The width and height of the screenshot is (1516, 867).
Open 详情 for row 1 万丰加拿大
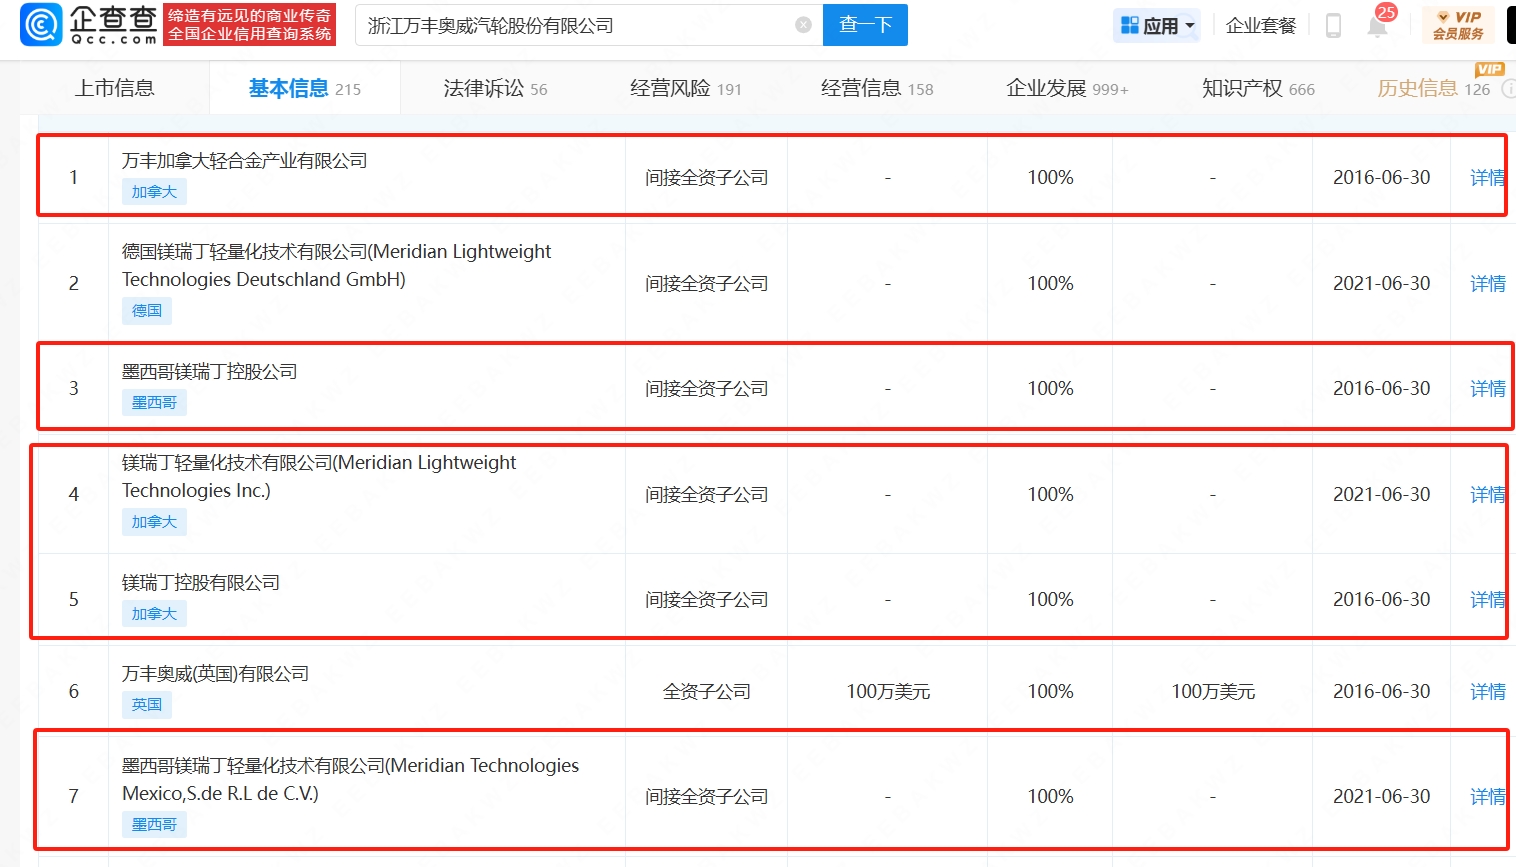coord(1488,178)
